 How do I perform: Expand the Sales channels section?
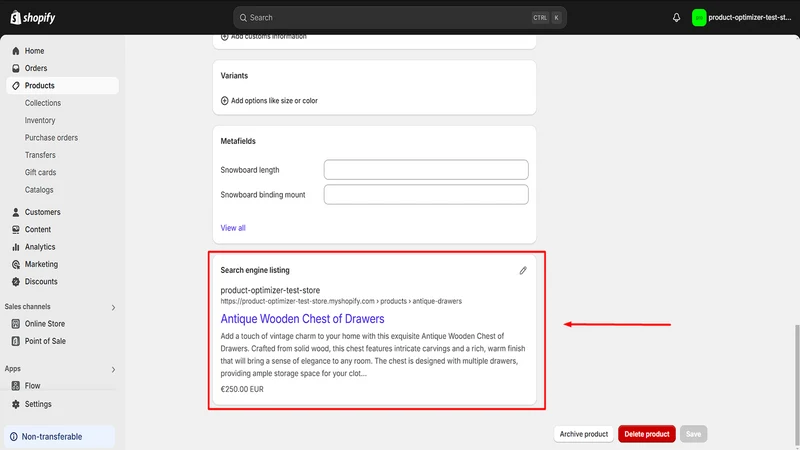click(113, 307)
